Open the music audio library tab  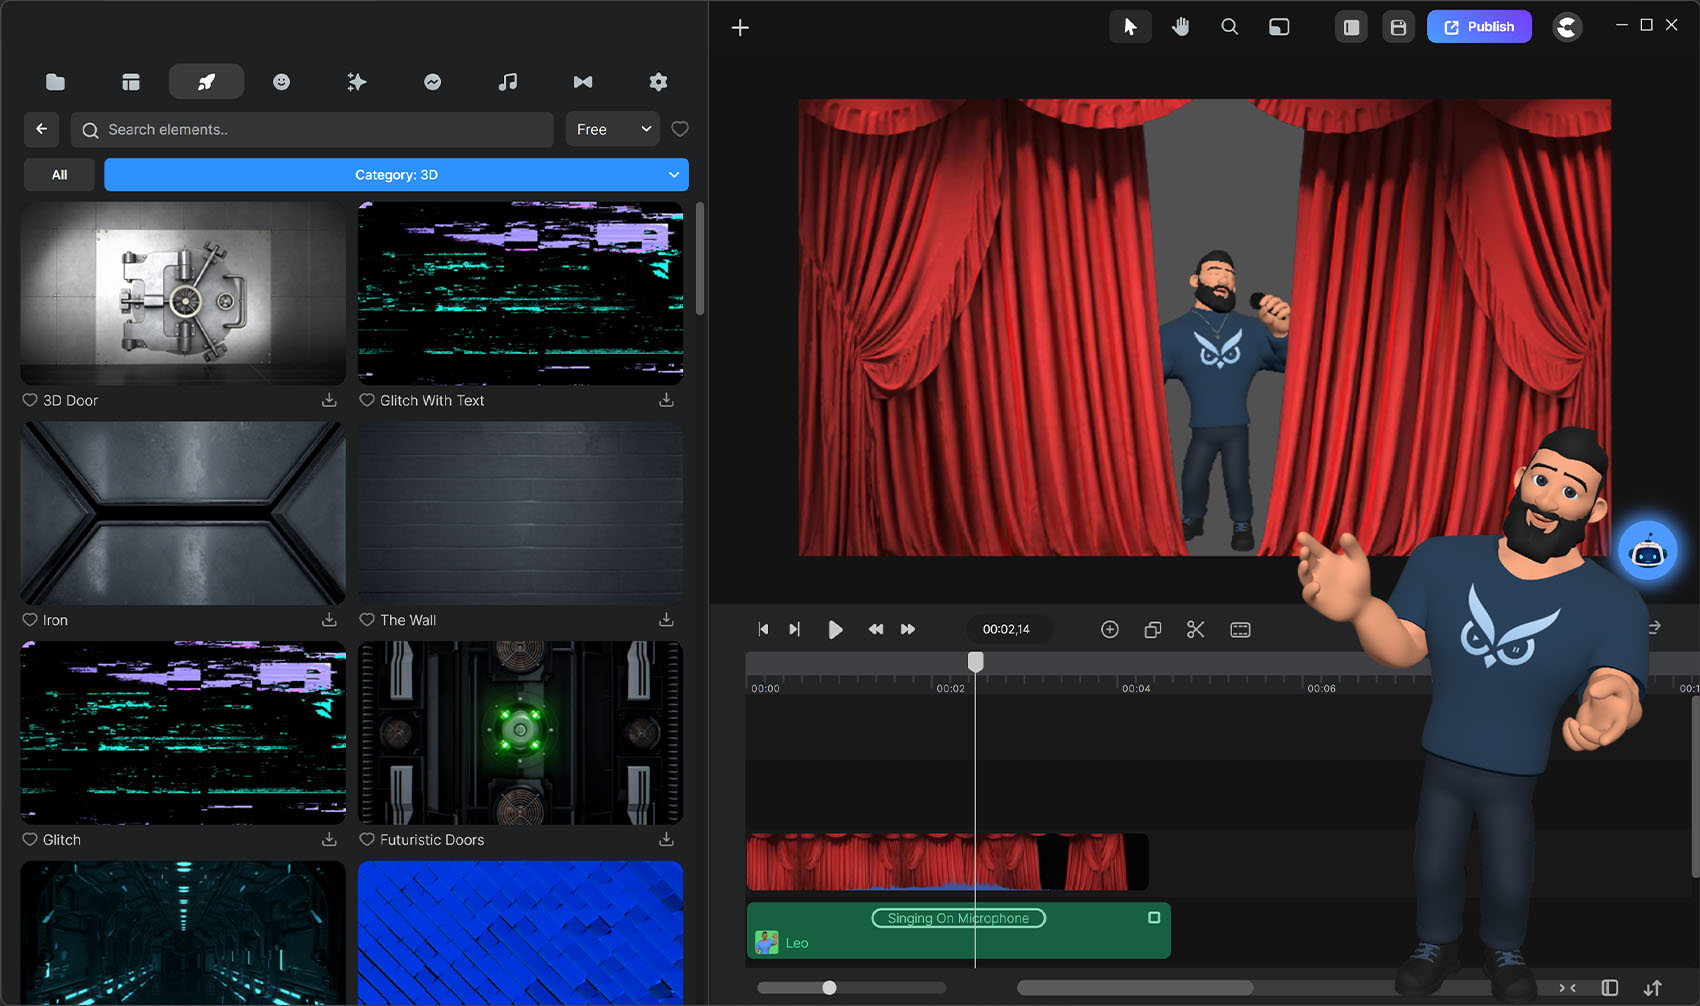(508, 82)
